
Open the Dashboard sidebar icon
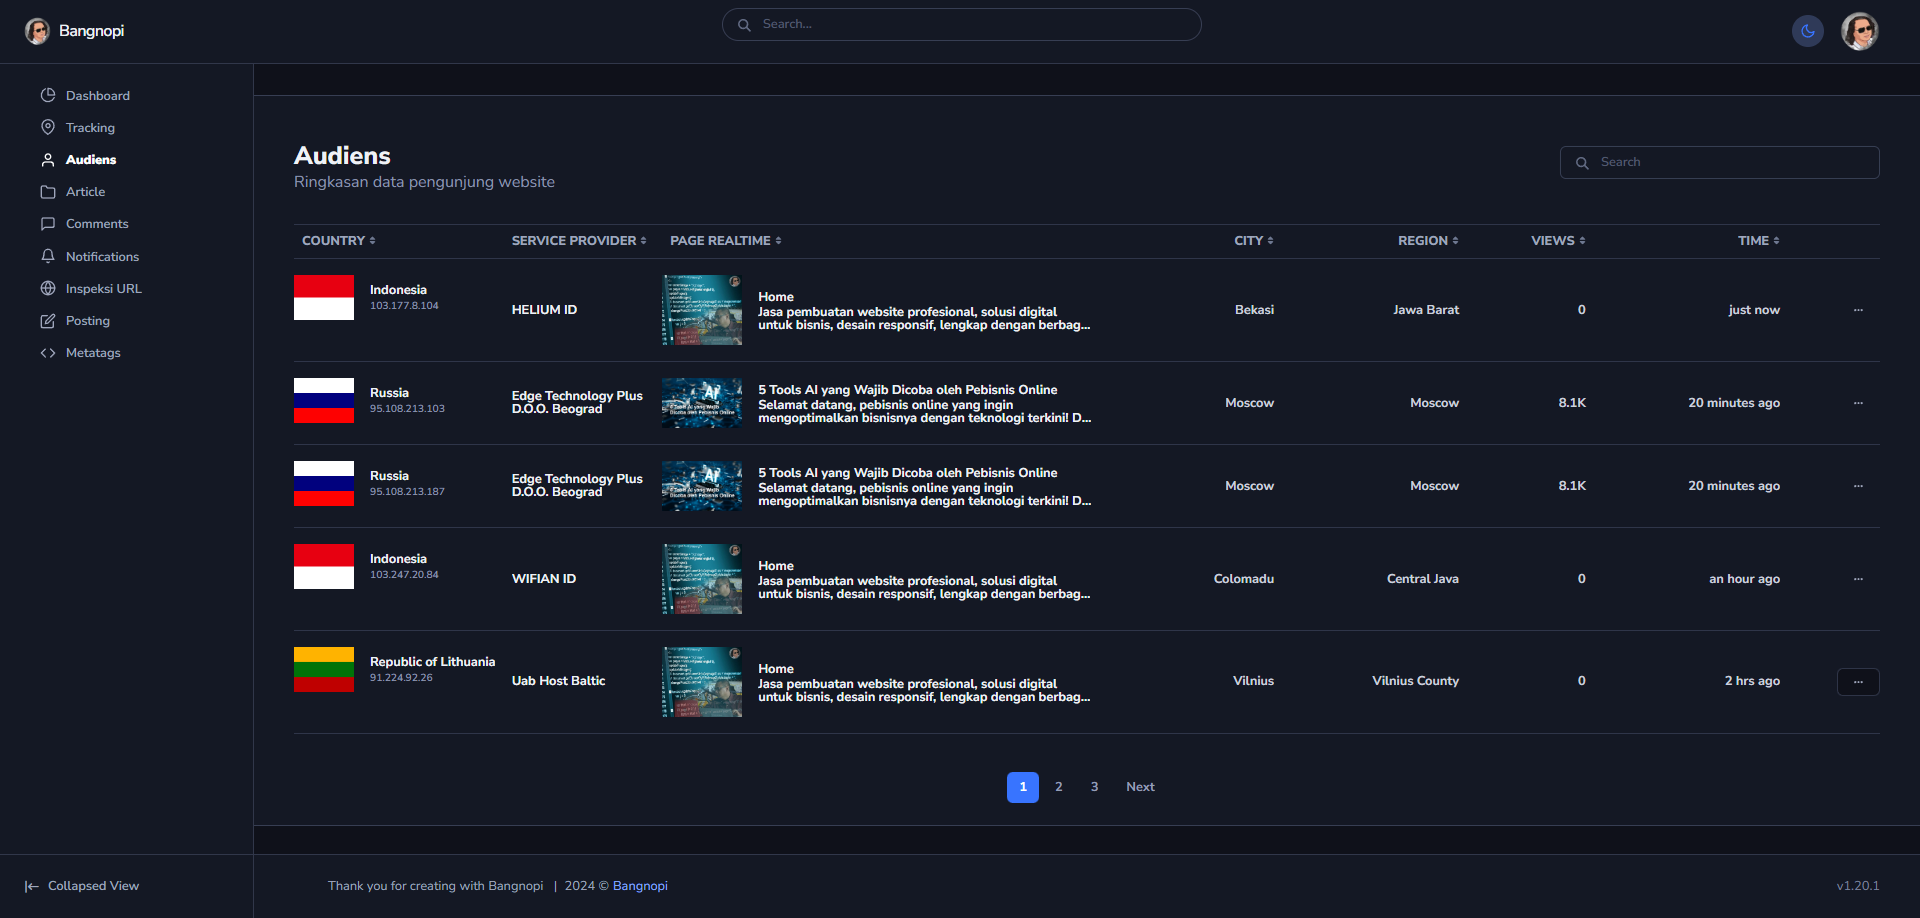pyautogui.click(x=48, y=95)
